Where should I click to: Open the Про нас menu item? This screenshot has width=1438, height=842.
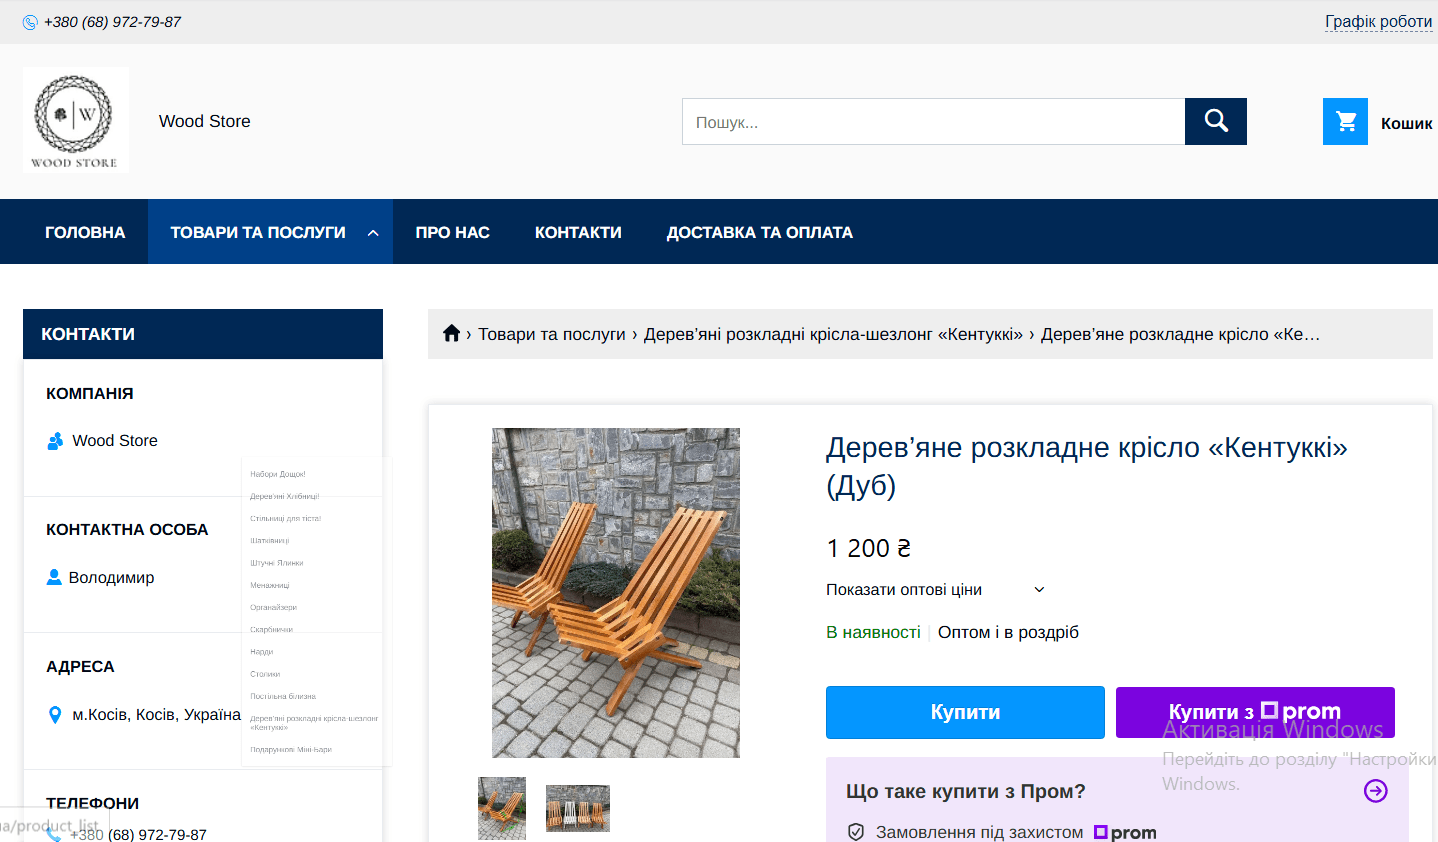452,232
